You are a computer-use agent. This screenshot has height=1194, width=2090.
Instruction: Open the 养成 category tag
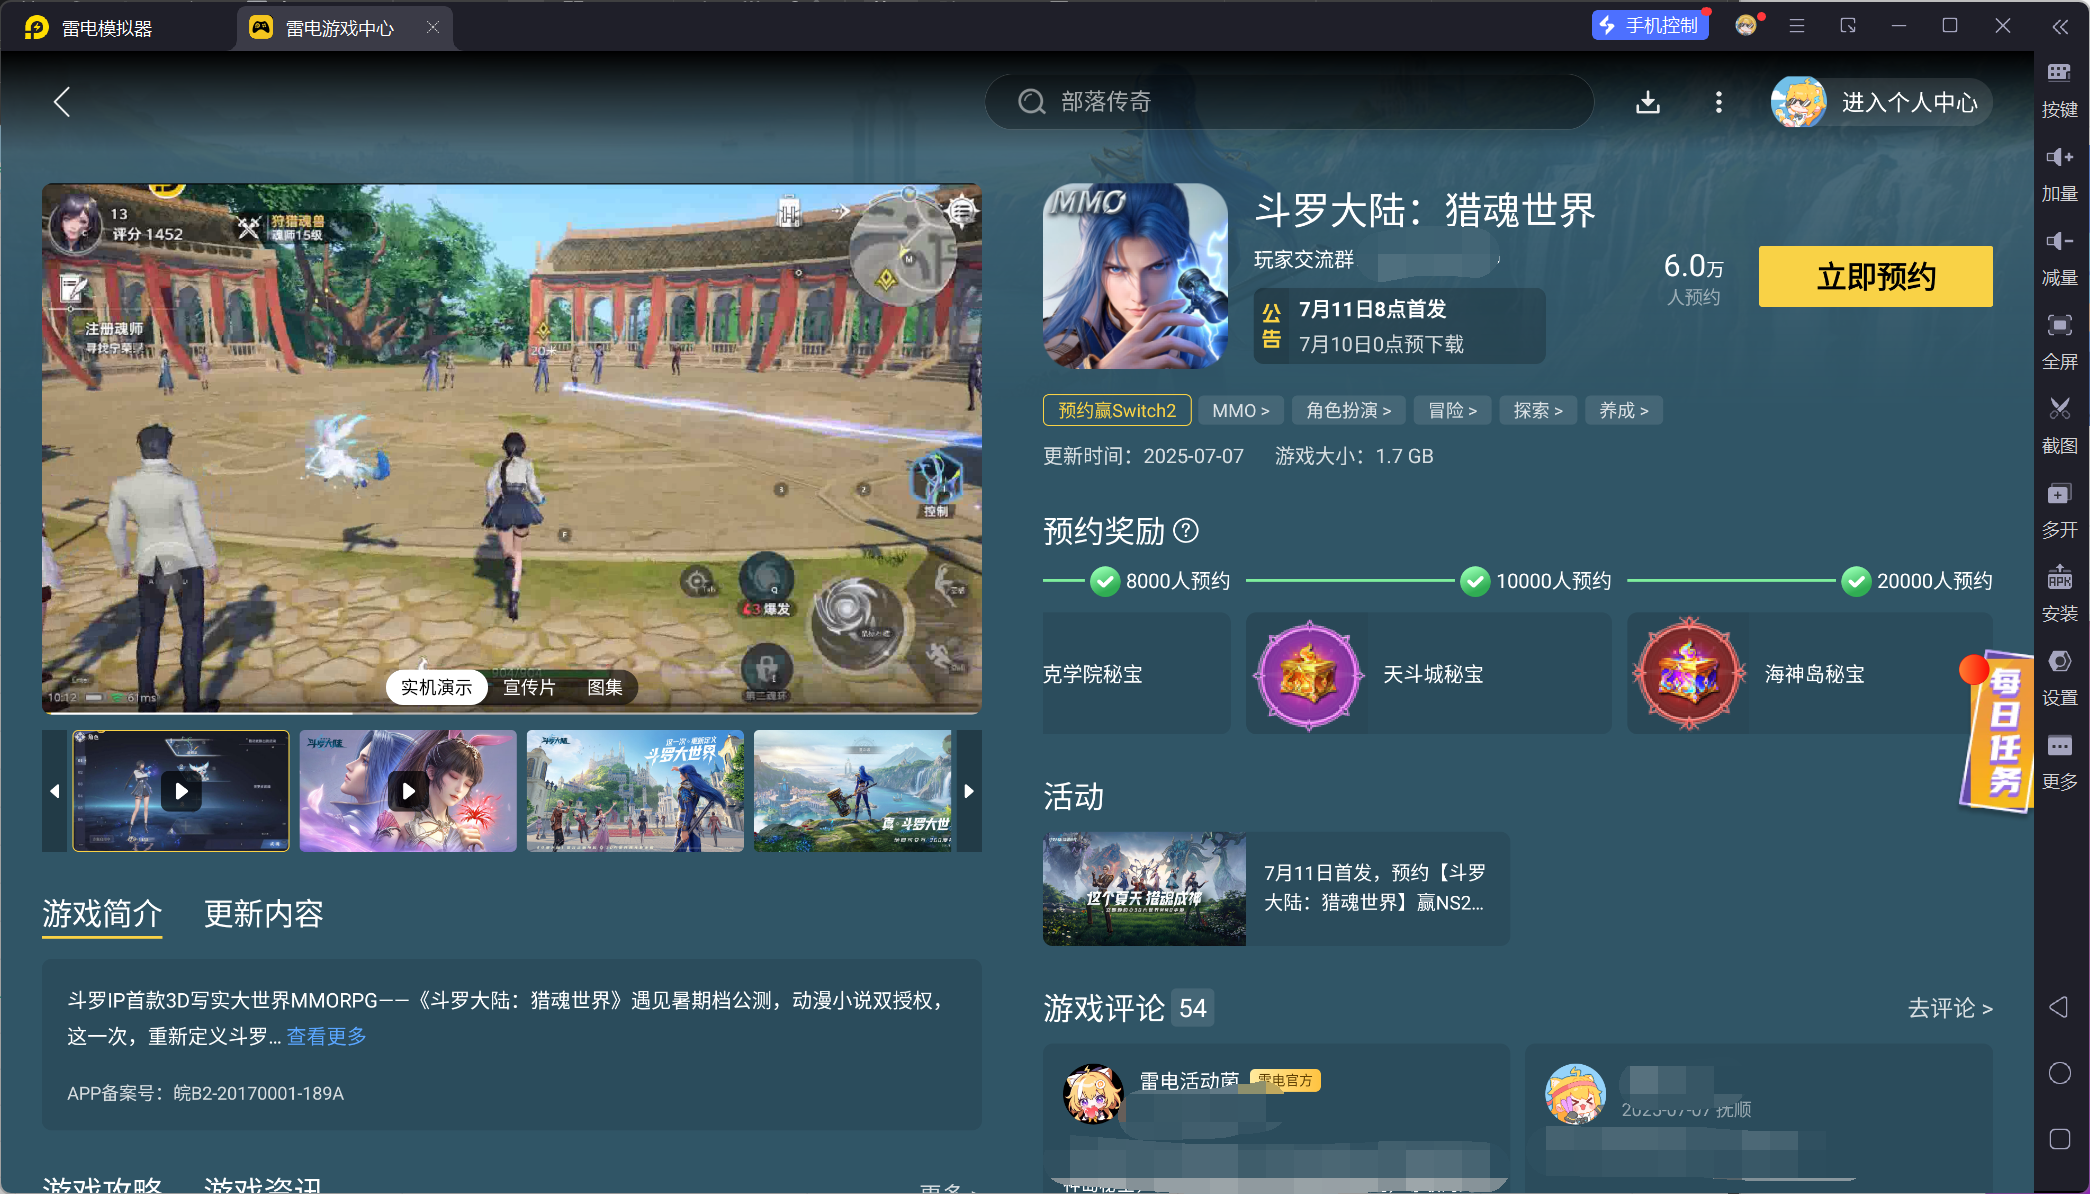1624,410
